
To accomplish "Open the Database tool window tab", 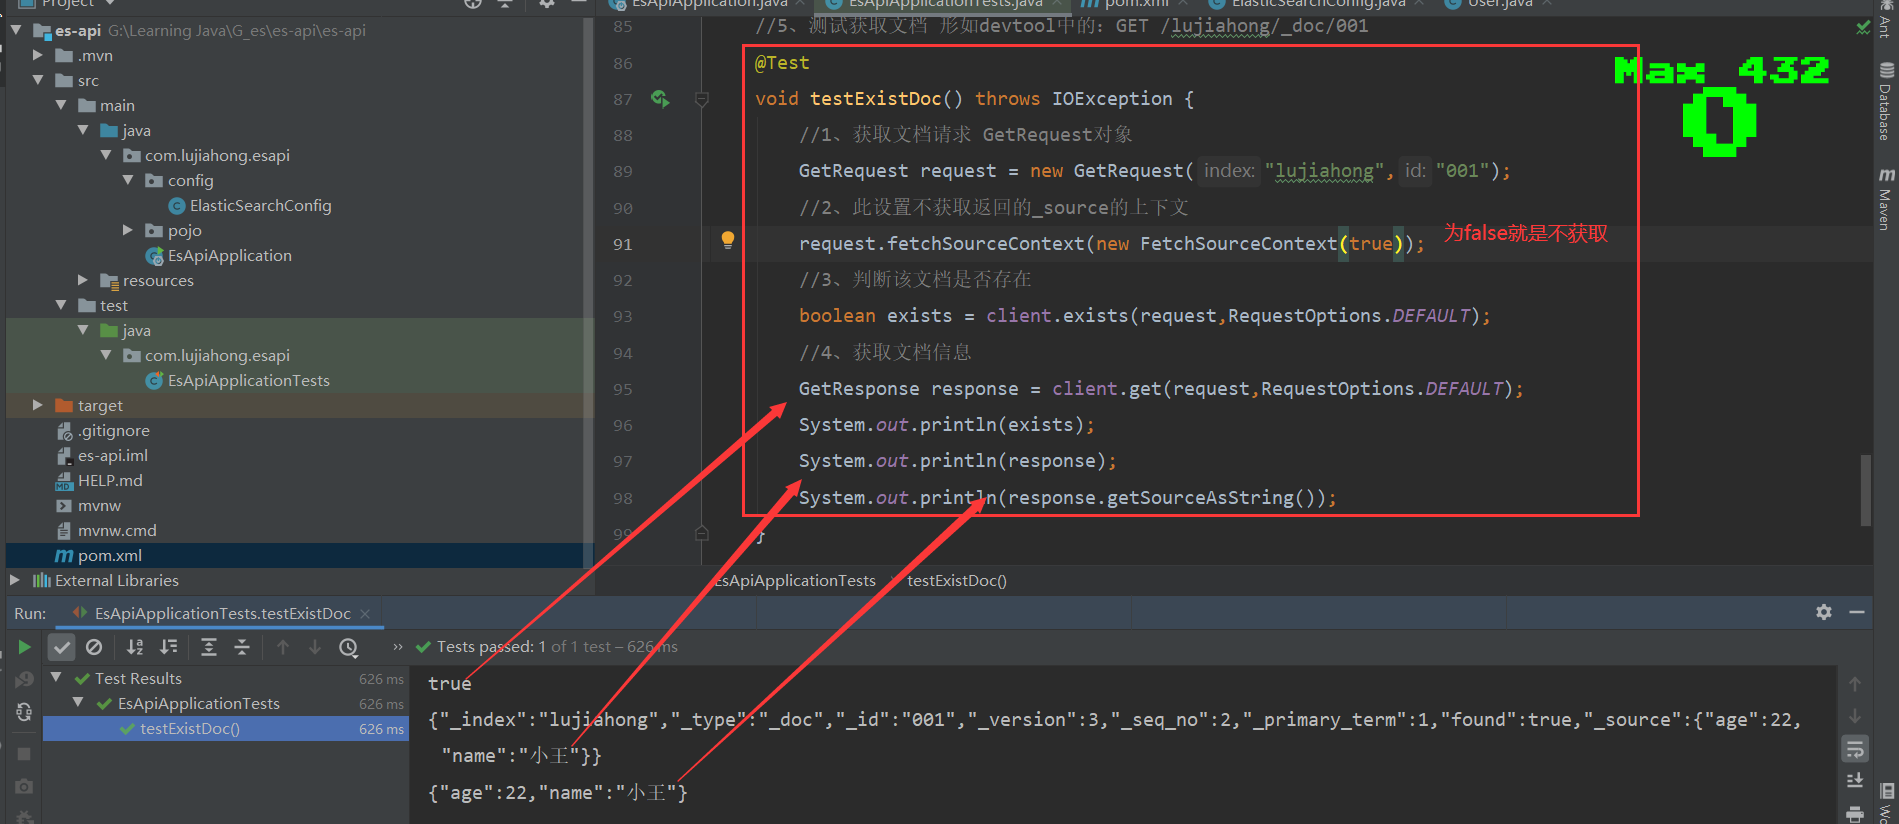I will 1885,102.
